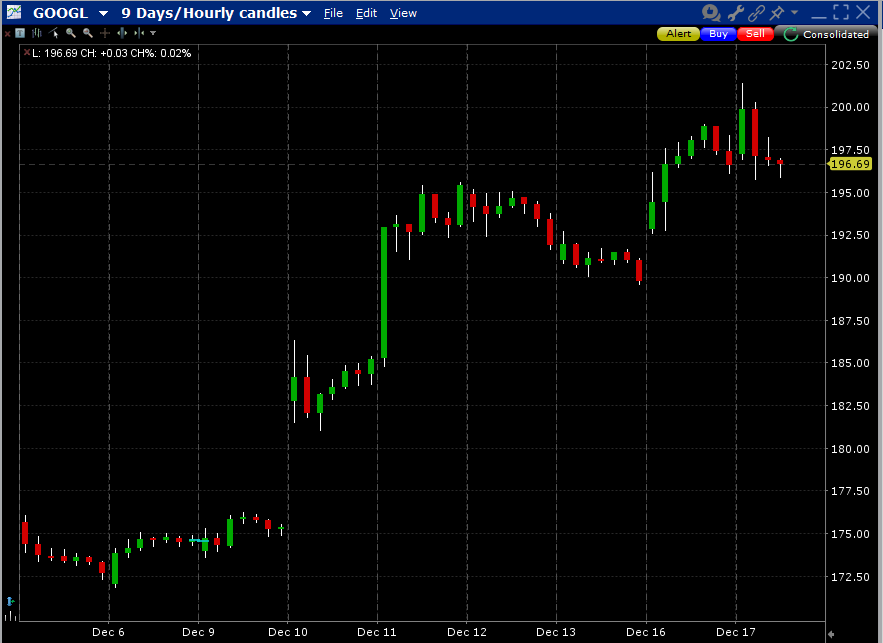Expand the toolbar overflow arrow
The height and width of the screenshot is (643, 883).
pyautogui.click(x=153, y=33)
